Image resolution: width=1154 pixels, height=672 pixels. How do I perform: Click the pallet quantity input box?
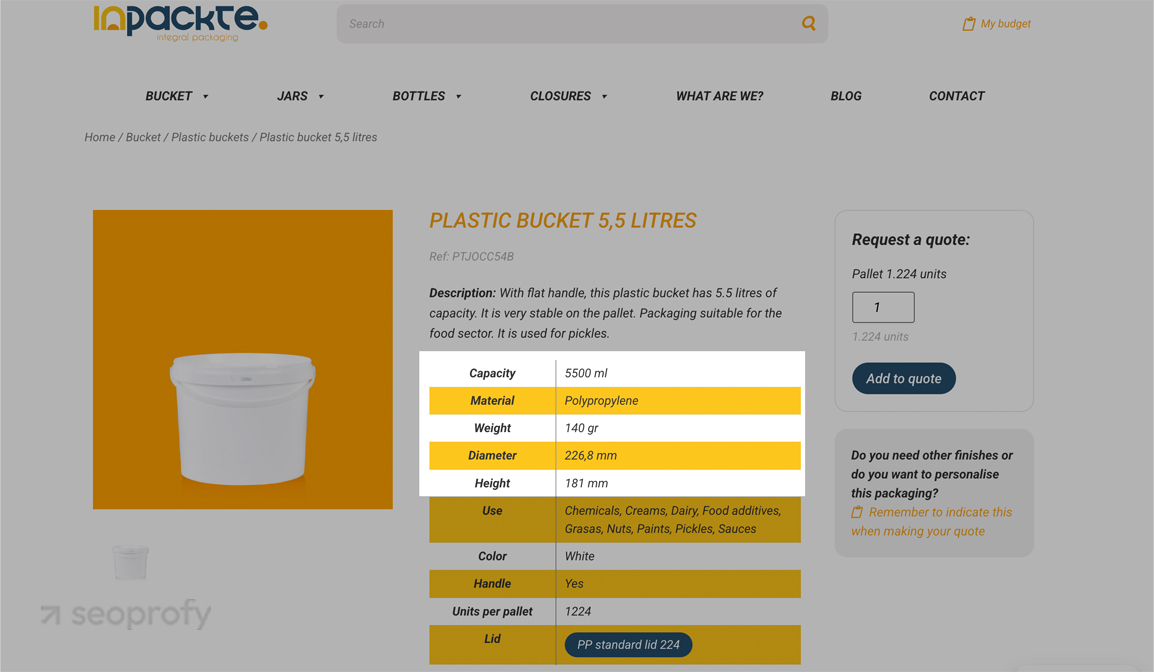click(x=882, y=307)
